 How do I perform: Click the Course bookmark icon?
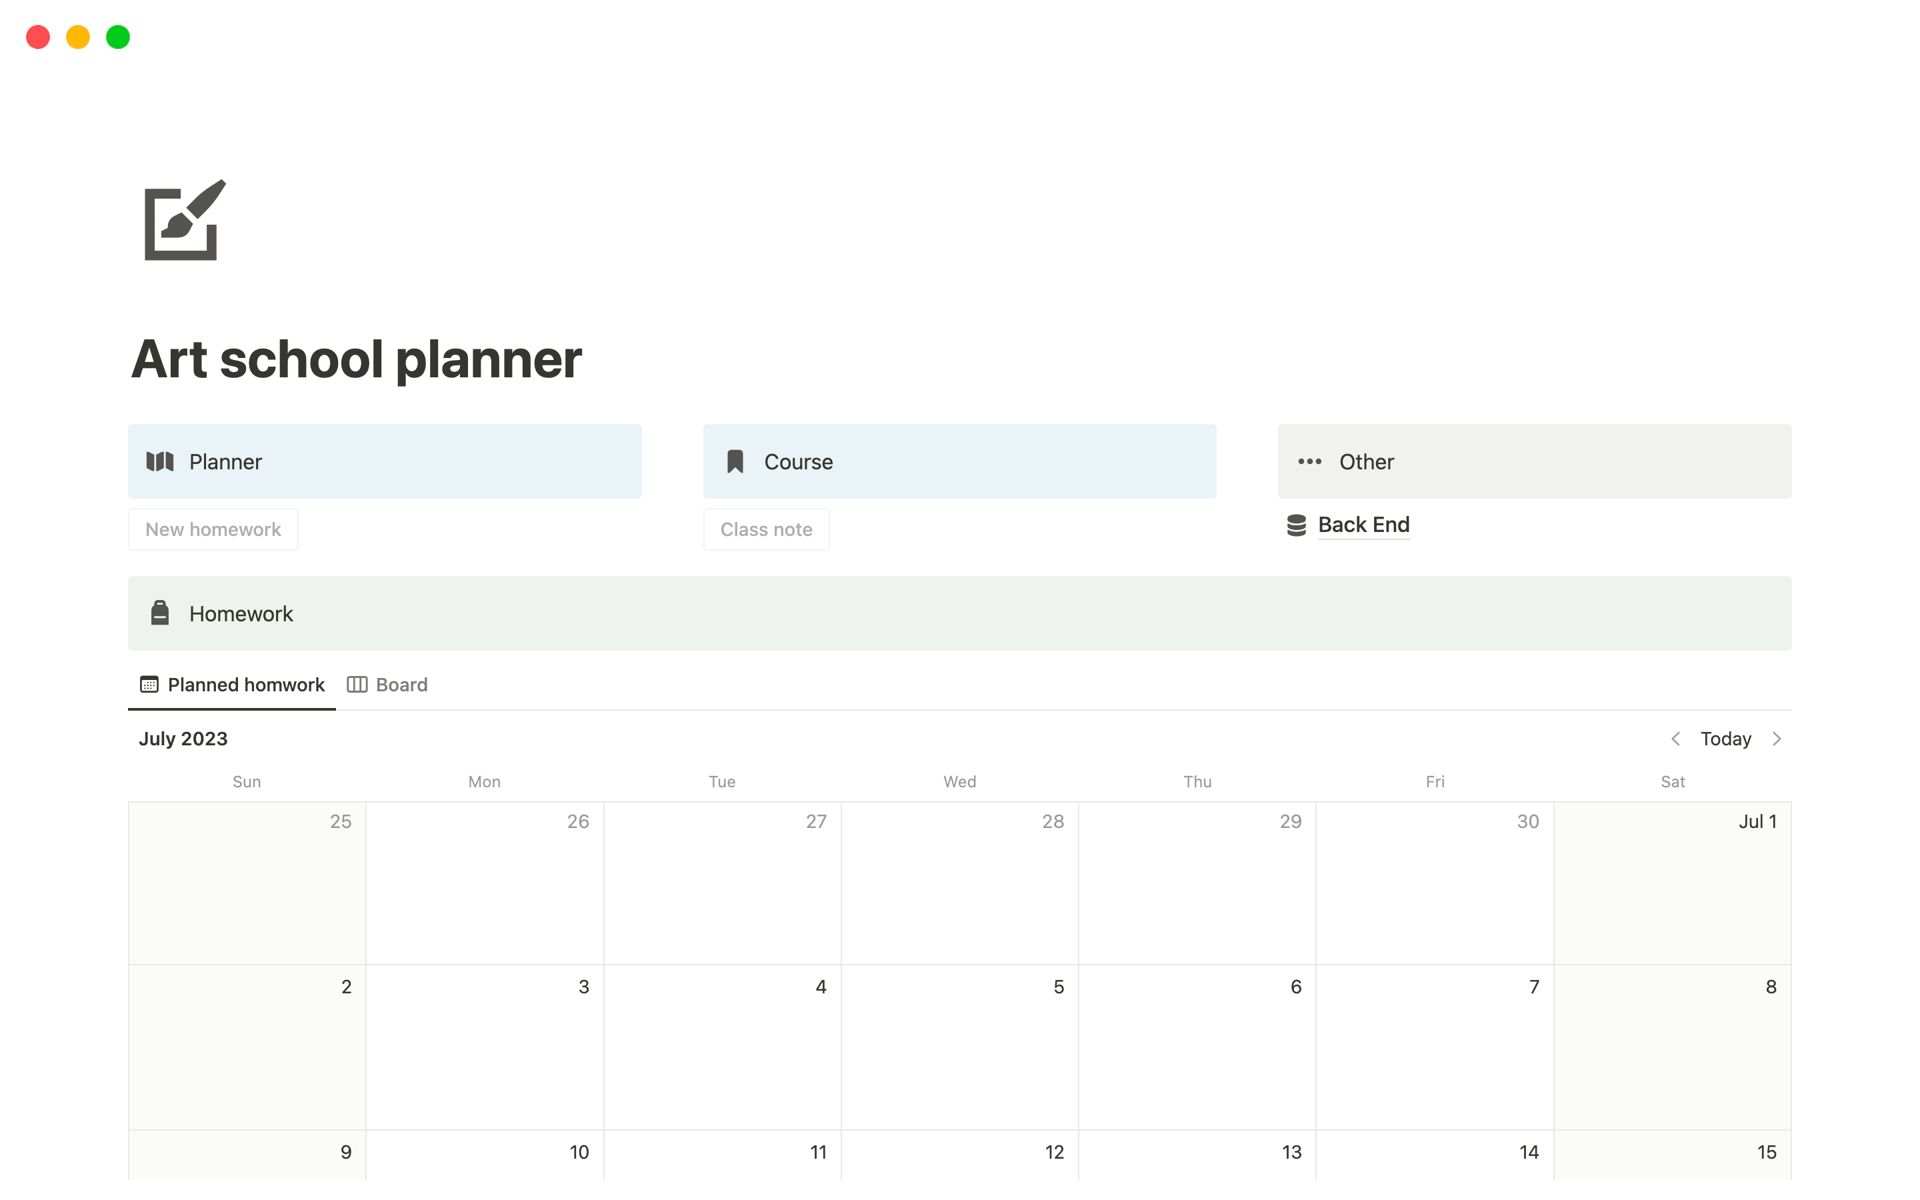735,461
